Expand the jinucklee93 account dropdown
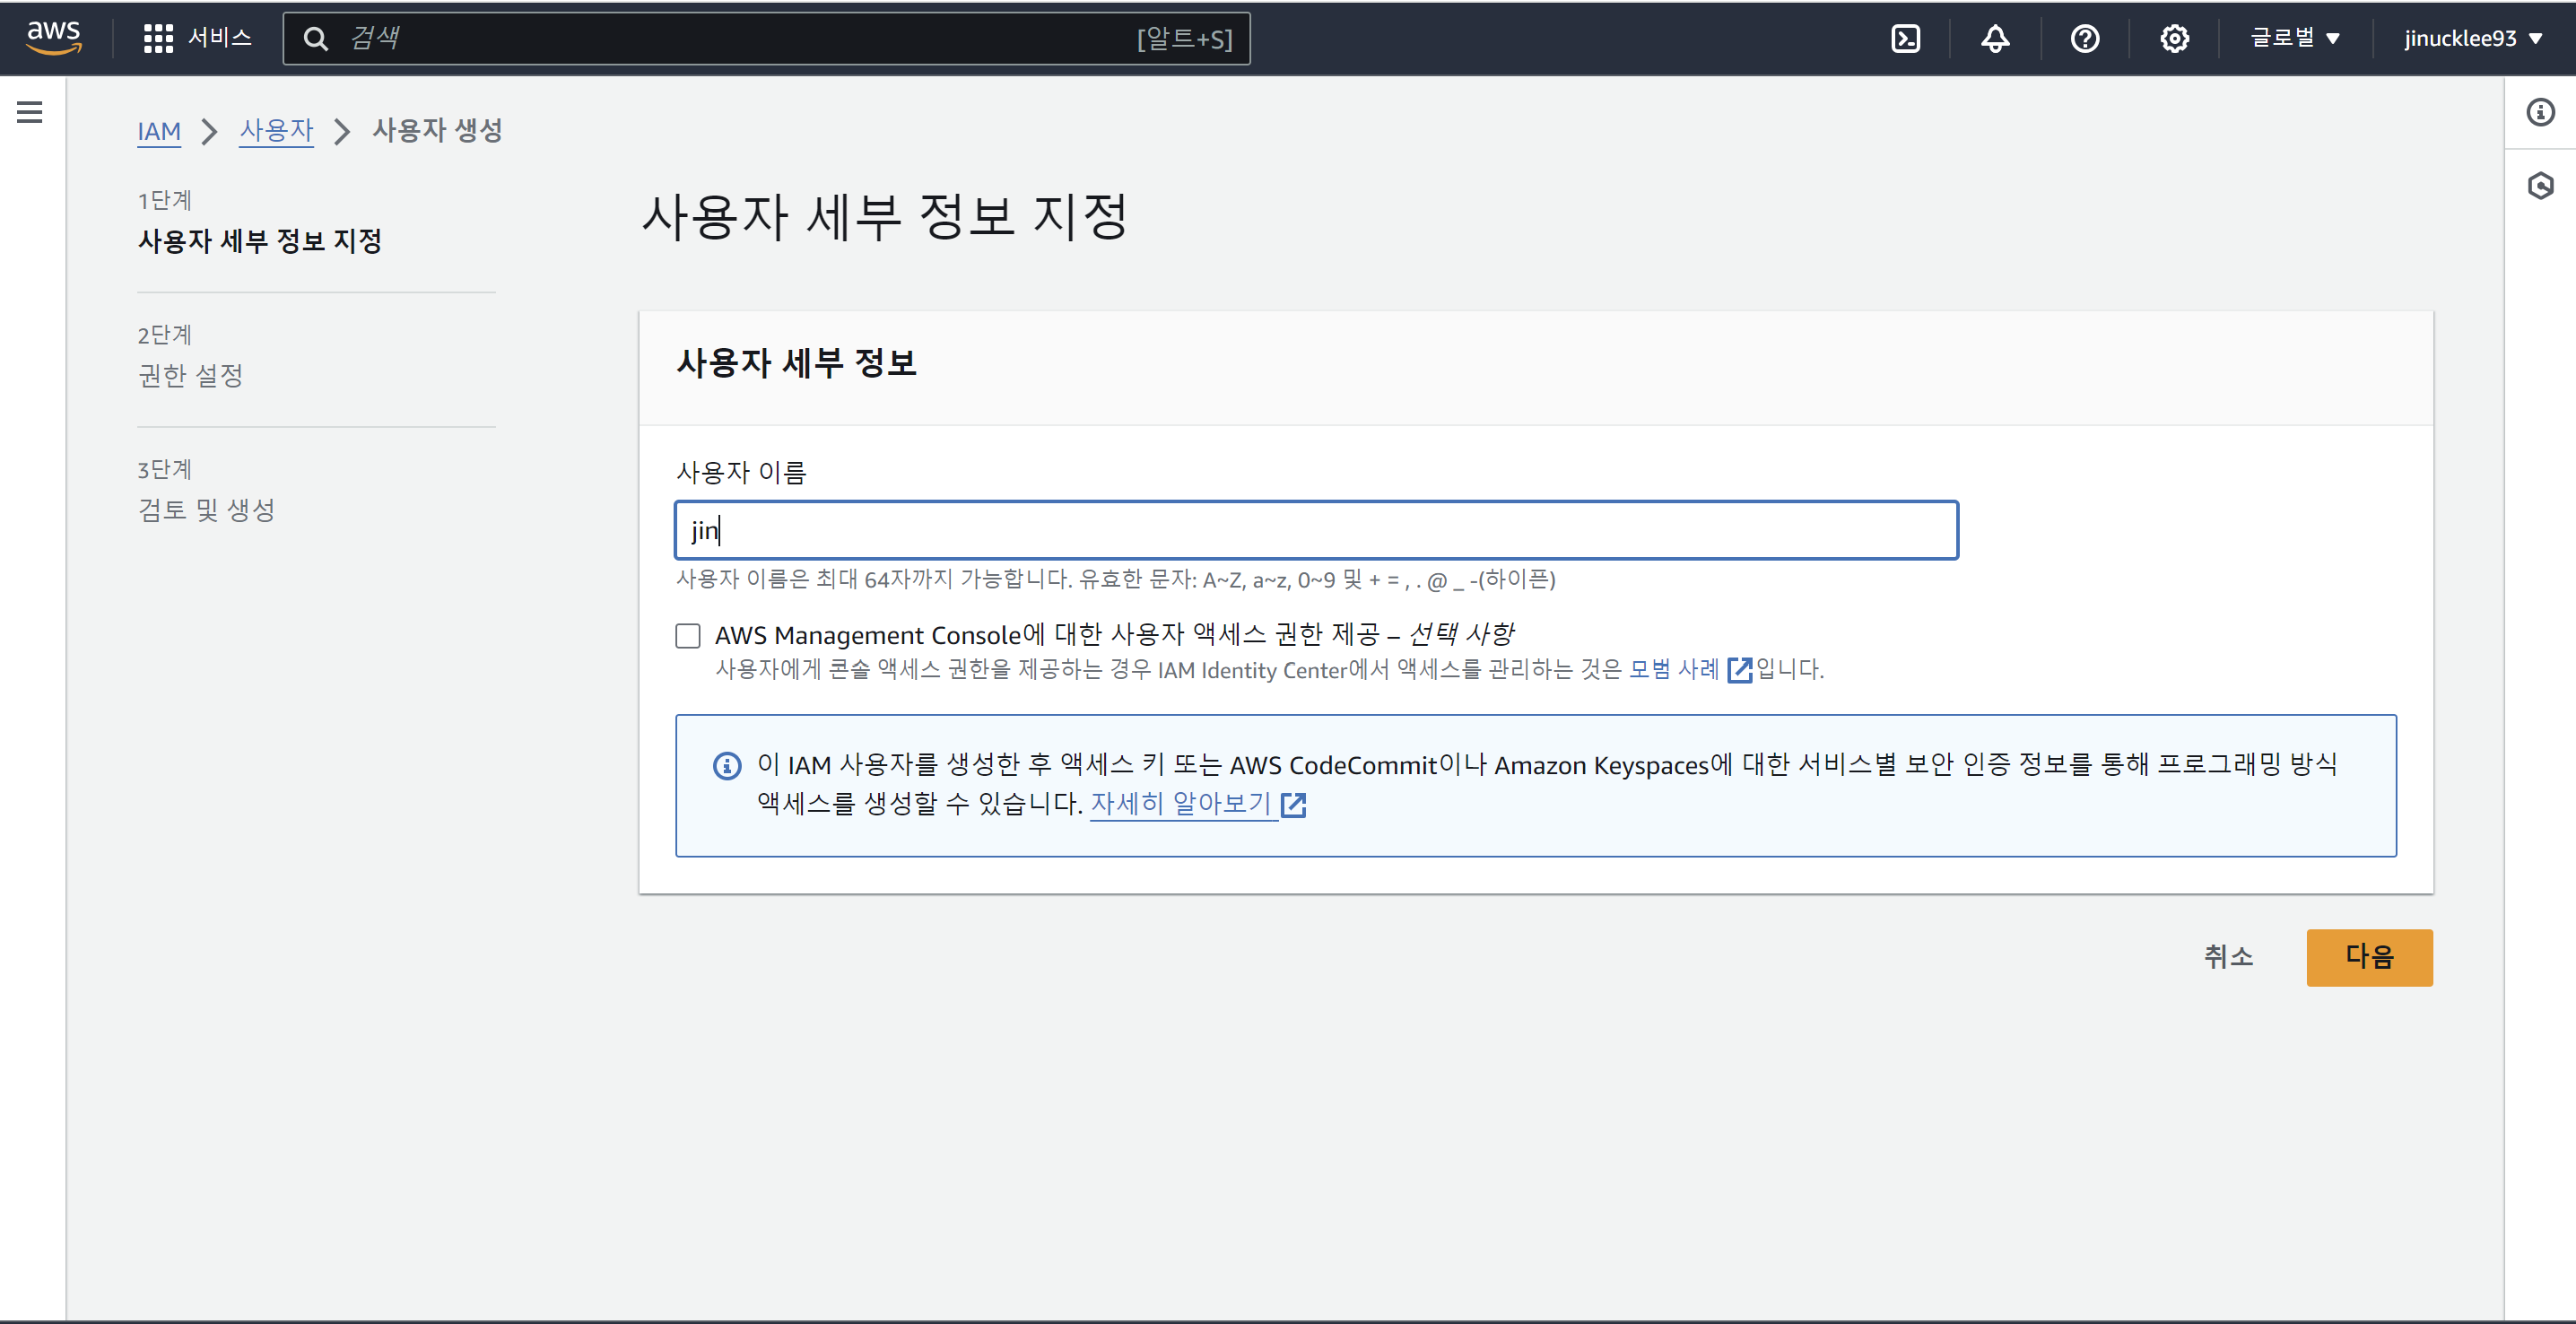2576x1324 pixels. [x=2474, y=38]
